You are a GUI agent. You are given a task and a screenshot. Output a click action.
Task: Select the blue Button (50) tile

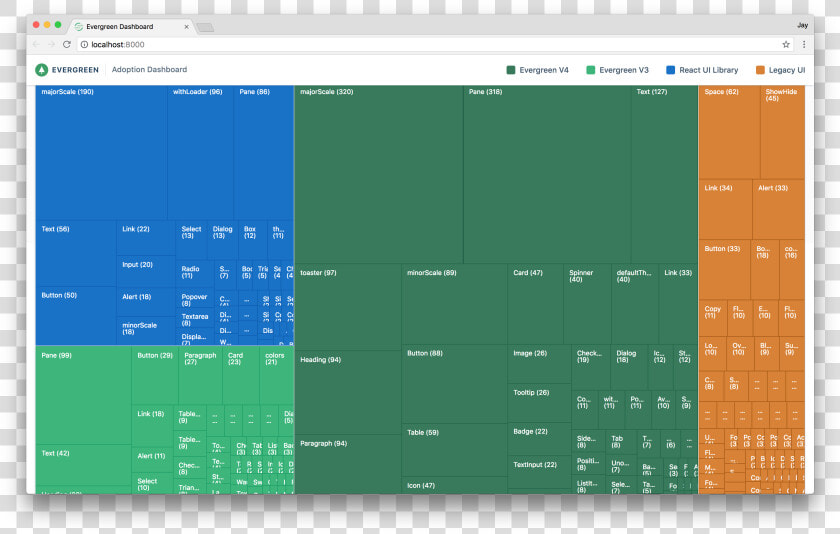click(x=76, y=315)
